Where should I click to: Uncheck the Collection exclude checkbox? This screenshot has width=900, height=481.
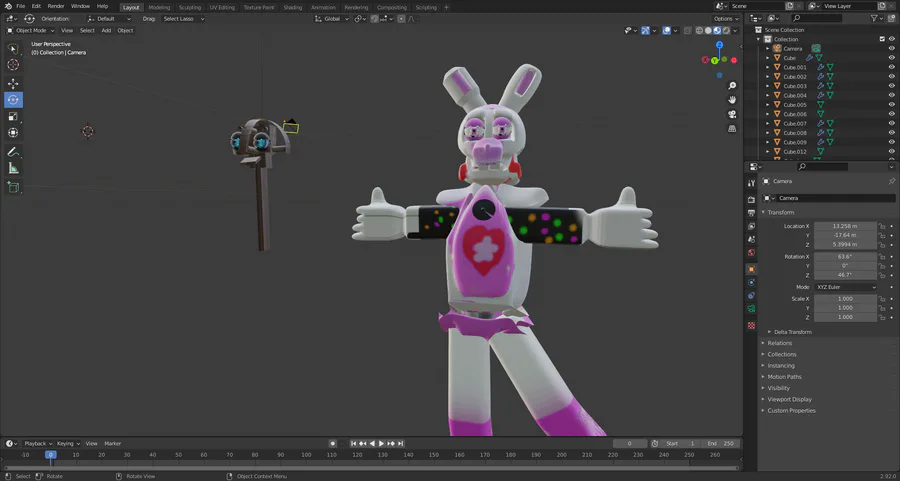(882, 39)
